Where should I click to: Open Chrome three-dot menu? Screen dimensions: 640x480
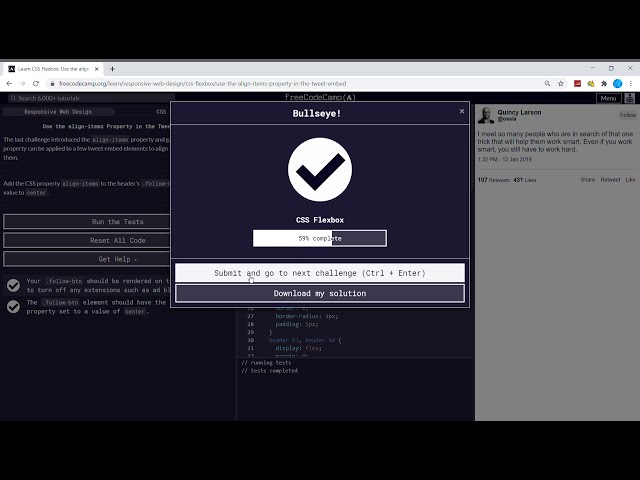point(631,84)
